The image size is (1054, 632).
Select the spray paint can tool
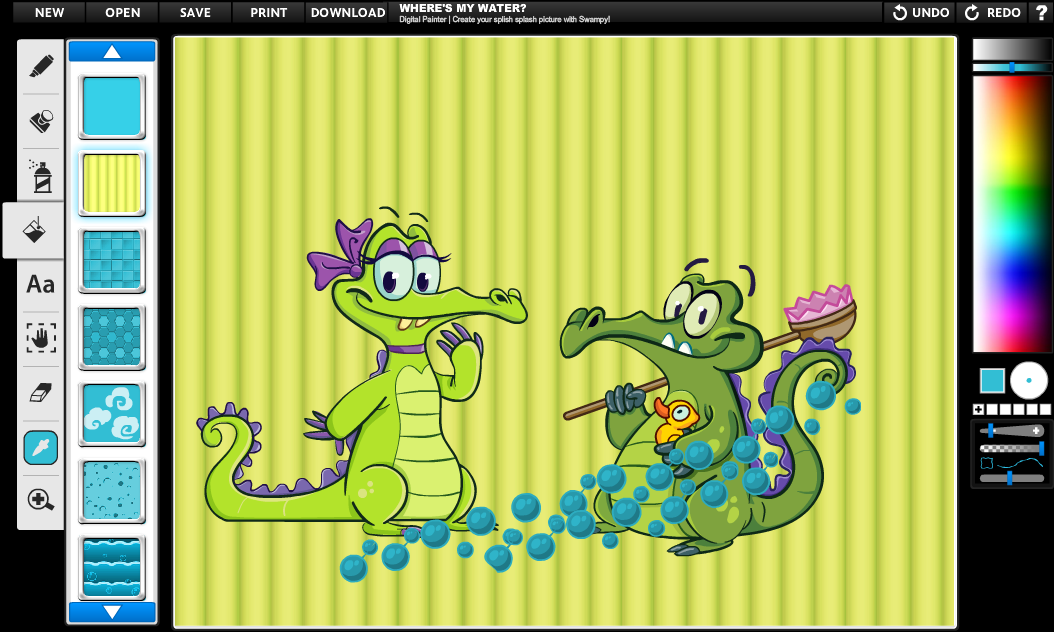(x=41, y=176)
